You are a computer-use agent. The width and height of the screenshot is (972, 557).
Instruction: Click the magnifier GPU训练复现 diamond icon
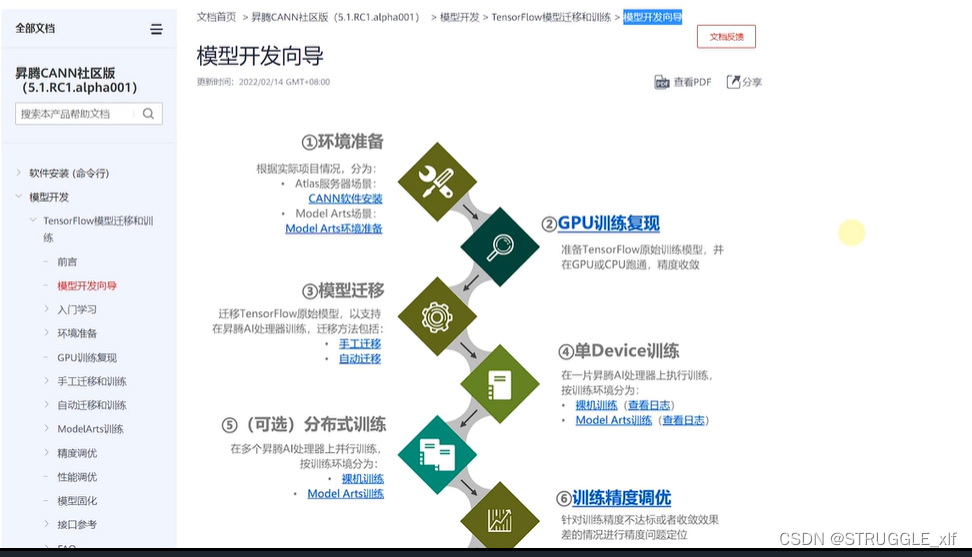click(500, 247)
